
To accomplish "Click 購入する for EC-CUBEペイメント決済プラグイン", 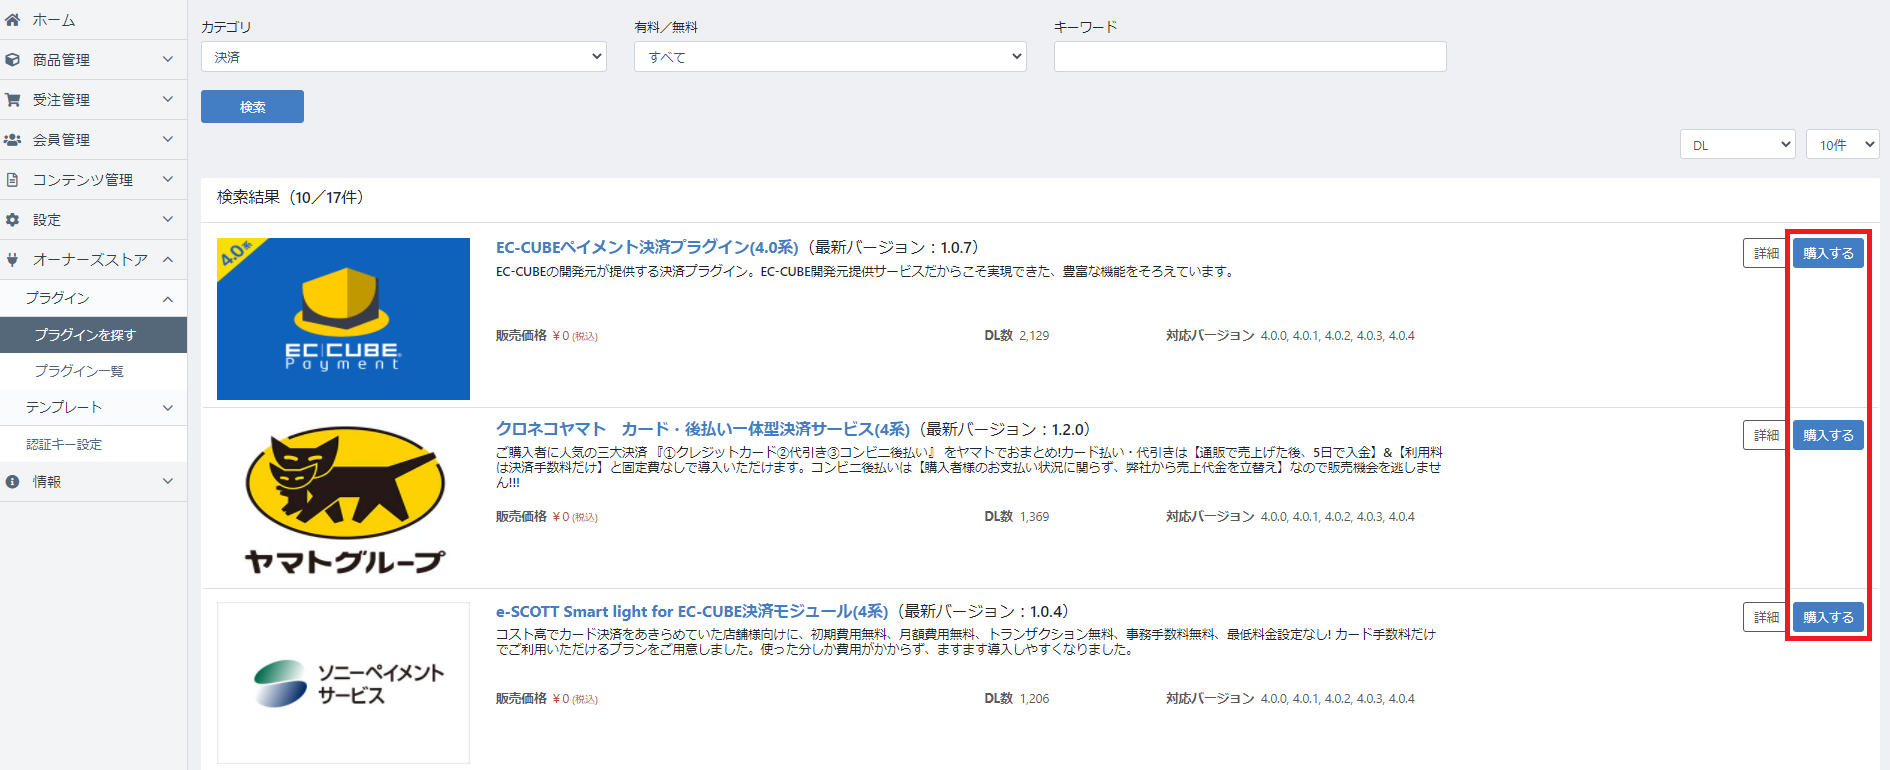I will click(1828, 253).
